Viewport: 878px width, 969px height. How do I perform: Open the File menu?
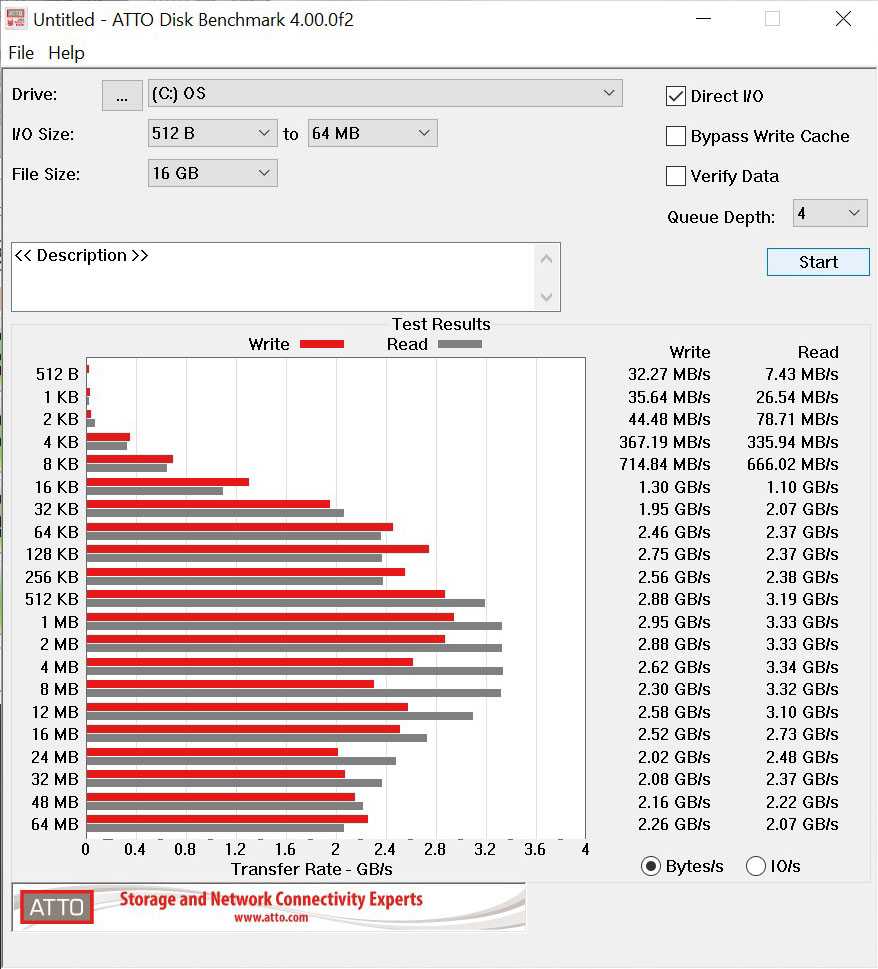point(21,53)
